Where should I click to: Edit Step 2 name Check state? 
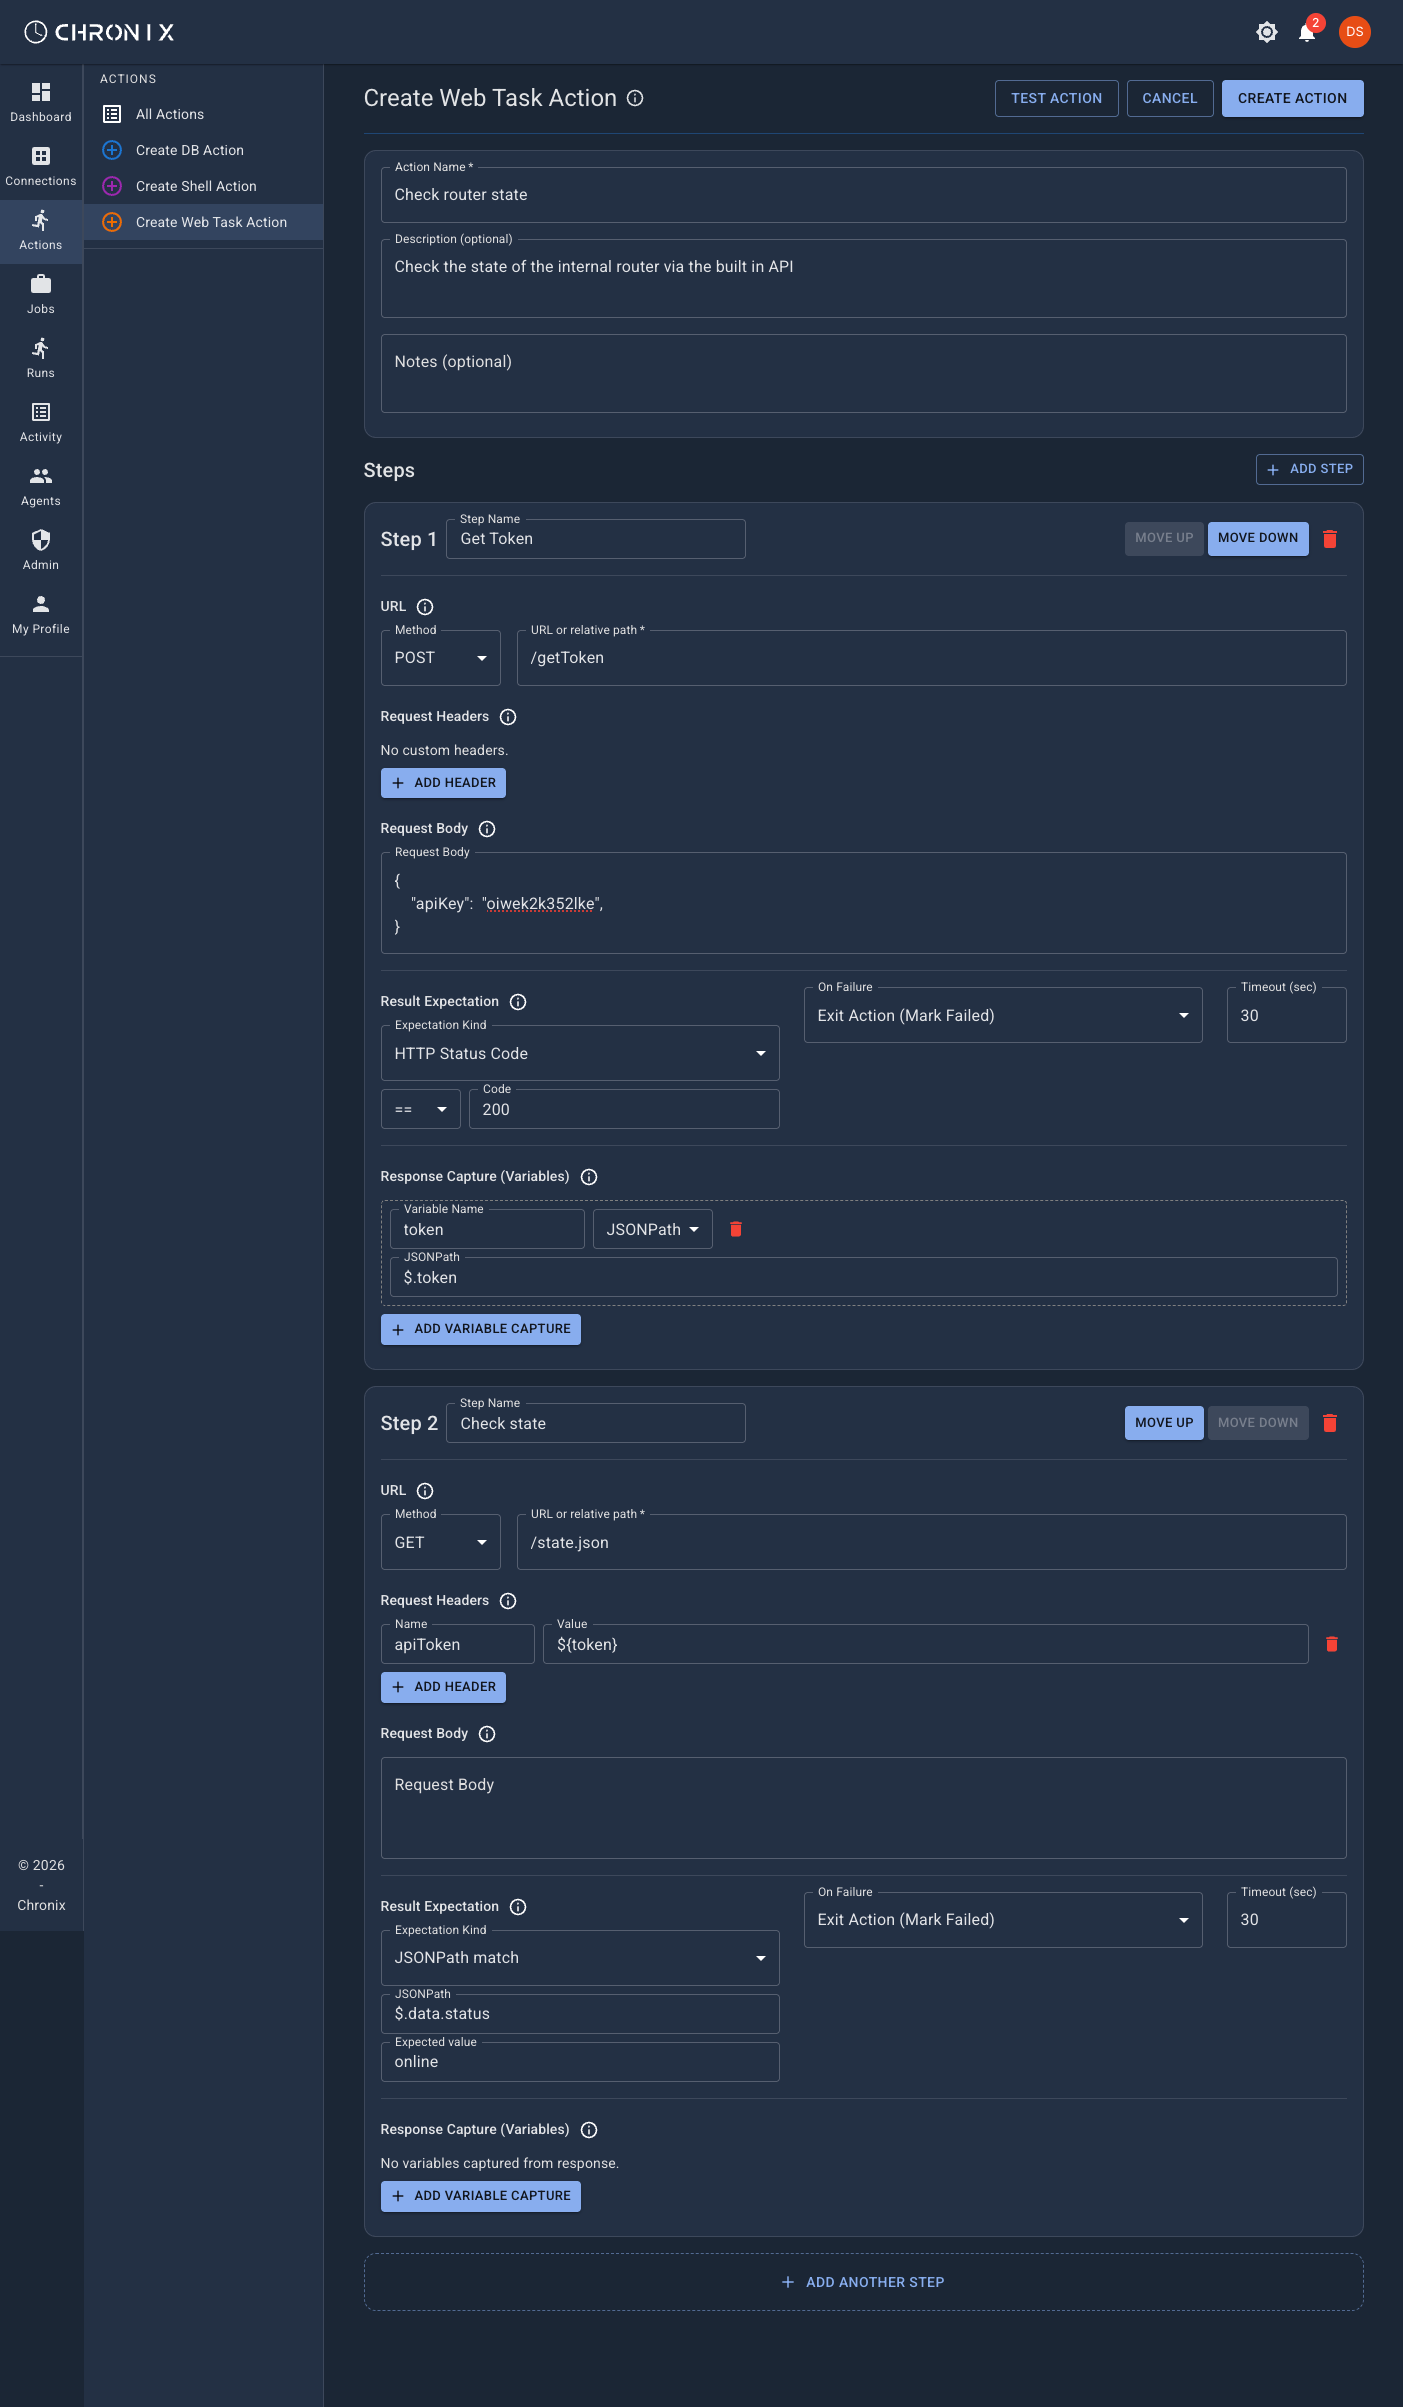coord(596,1423)
